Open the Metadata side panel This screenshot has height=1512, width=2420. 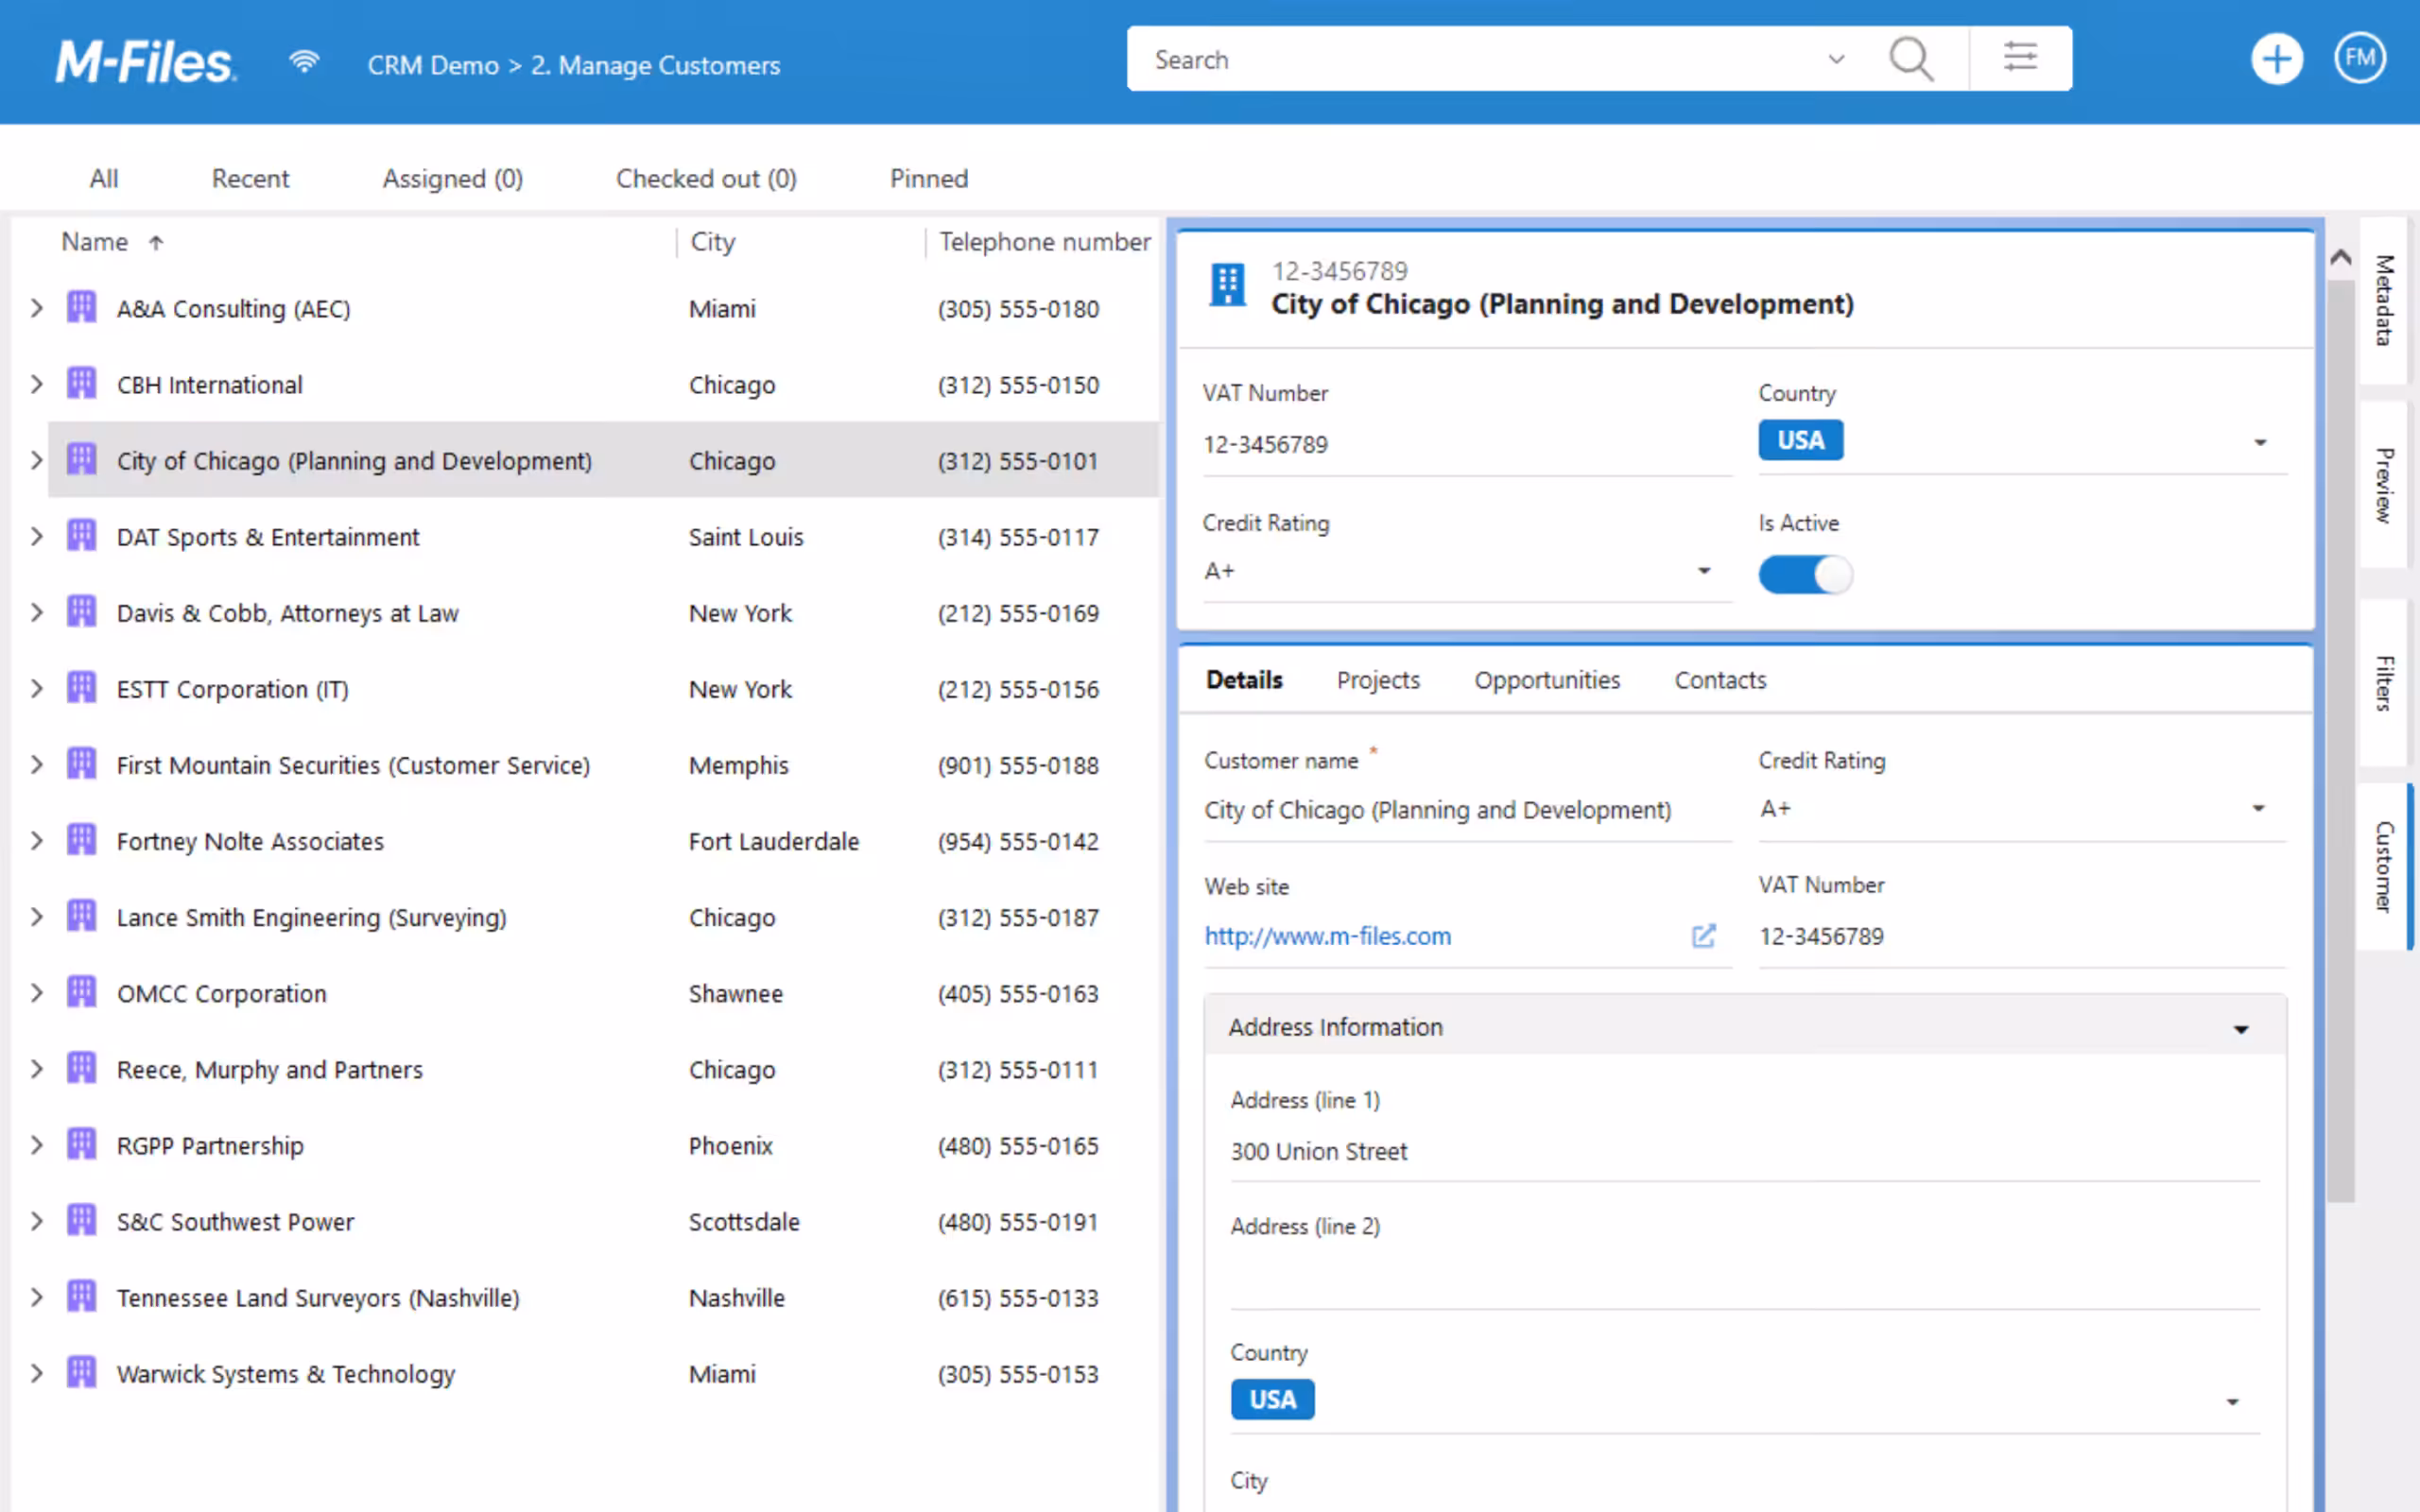click(x=2384, y=300)
